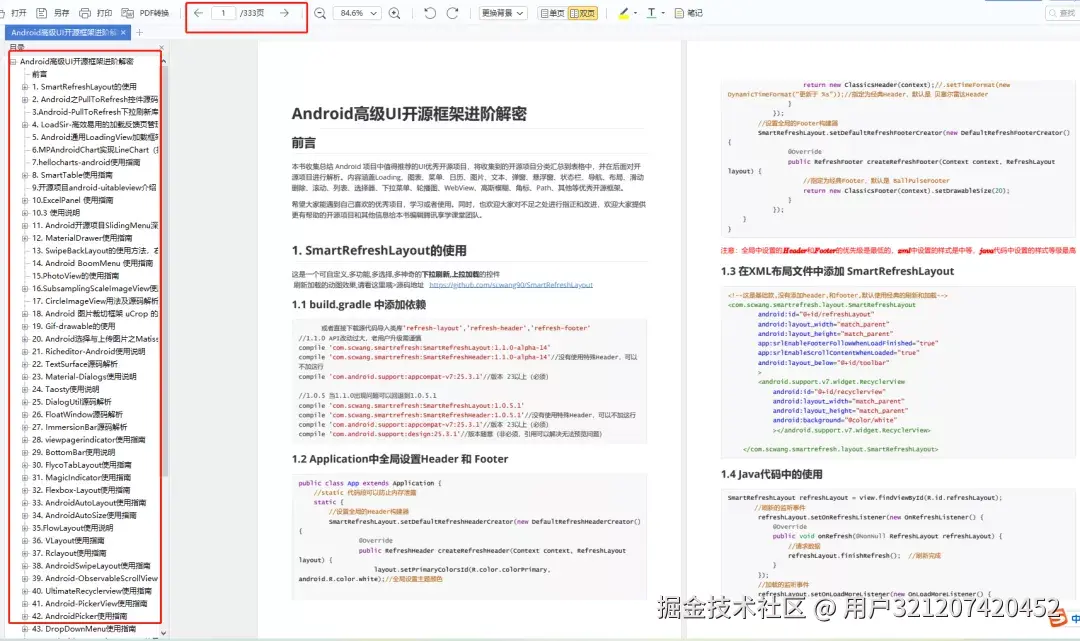This screenshot has height=641, width=1080.
Task: Open the PDF转换 conversion tool
Action: (x=145, y=13)
